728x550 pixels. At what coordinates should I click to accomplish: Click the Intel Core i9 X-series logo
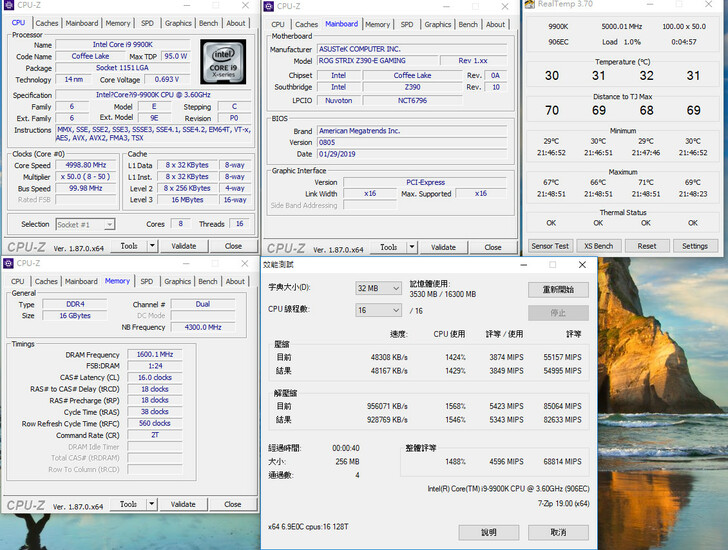(x=224, y=62)
